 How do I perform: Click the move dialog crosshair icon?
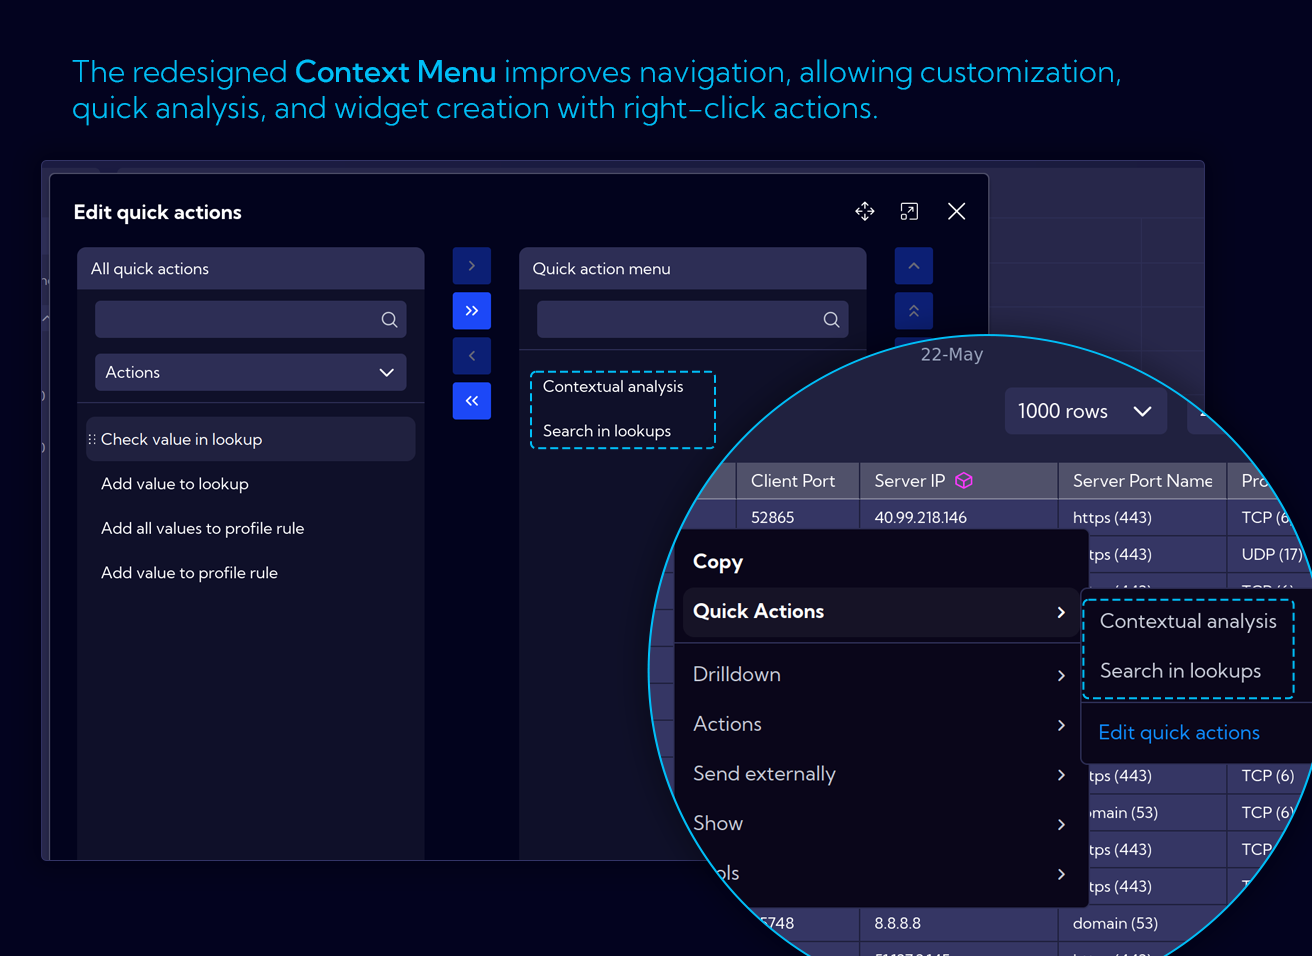coord(865,211)
